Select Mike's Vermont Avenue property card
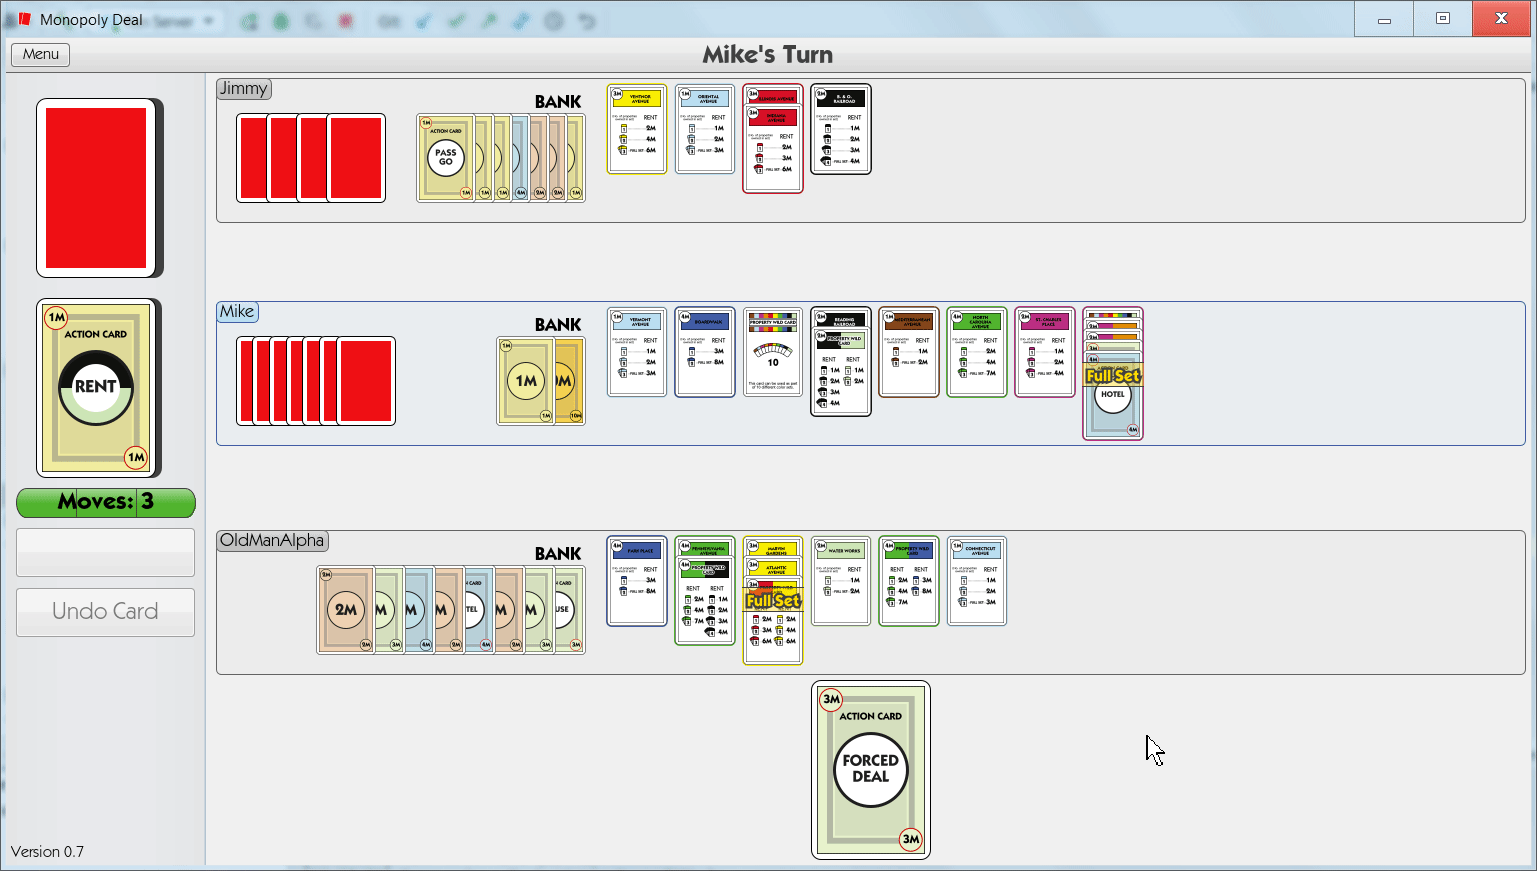1537x871 pixels. (637, 352)
